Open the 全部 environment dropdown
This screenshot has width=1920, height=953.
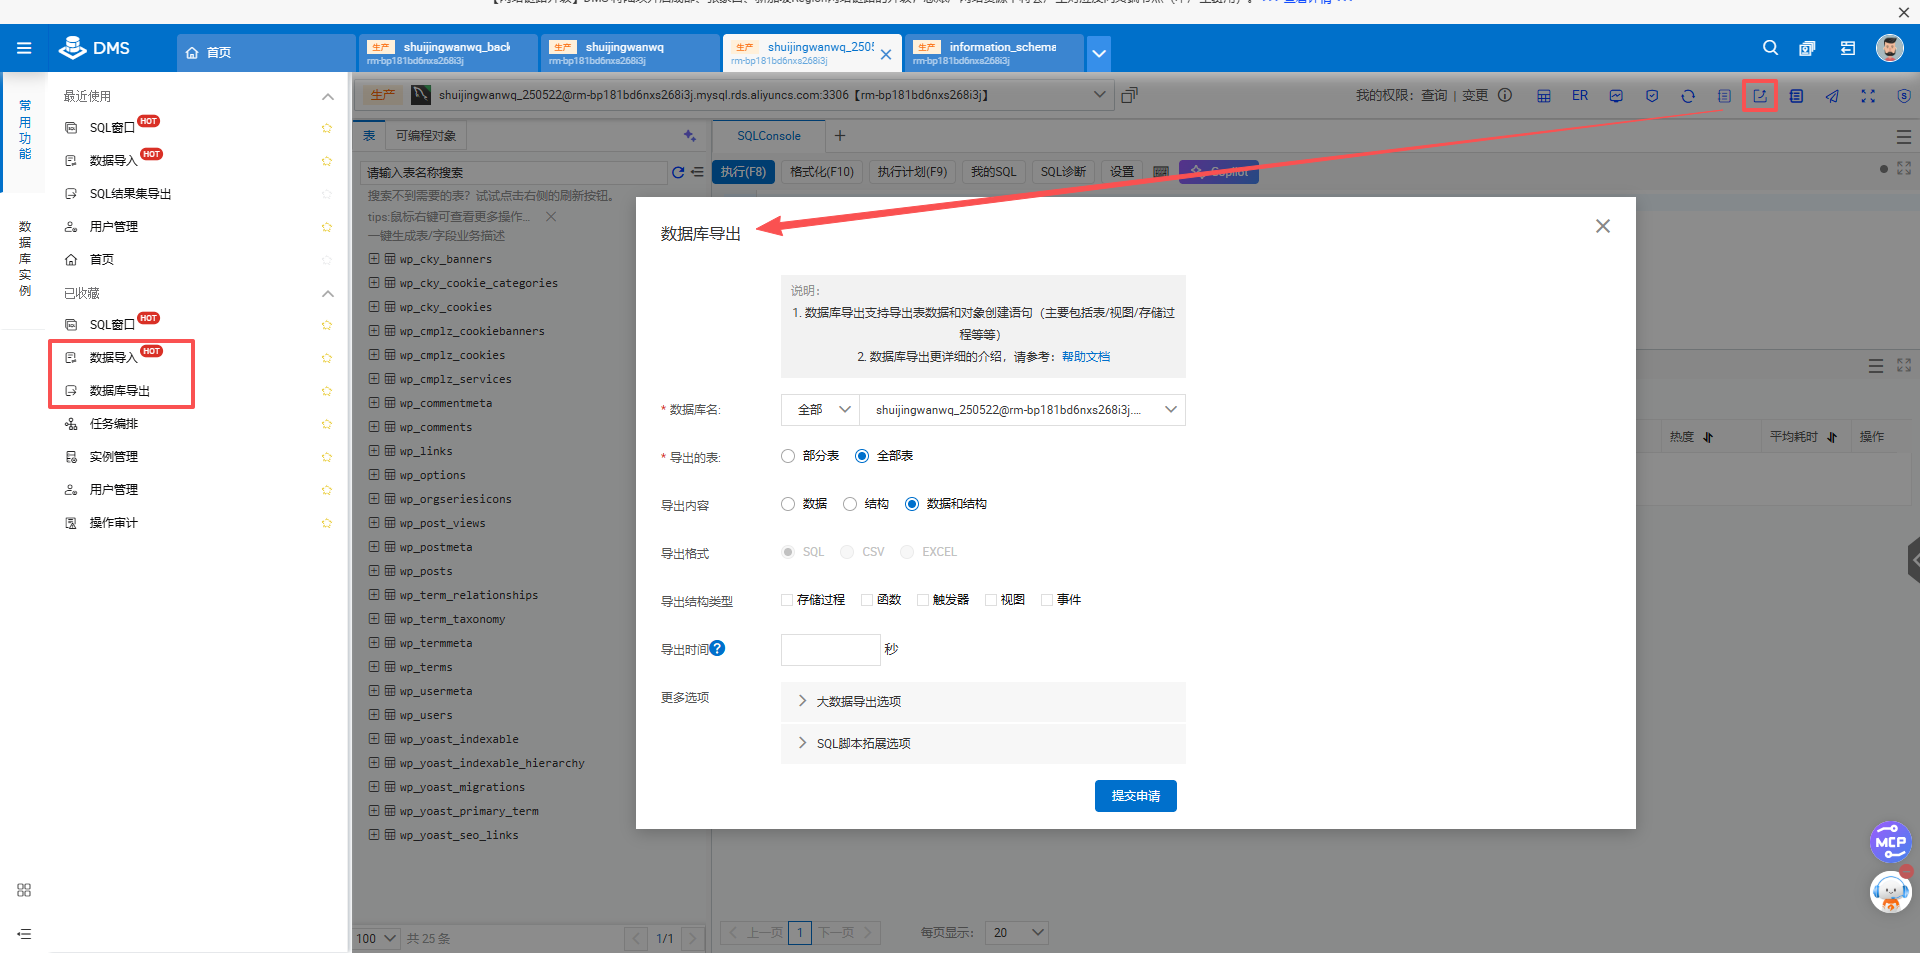coord(820,410)
